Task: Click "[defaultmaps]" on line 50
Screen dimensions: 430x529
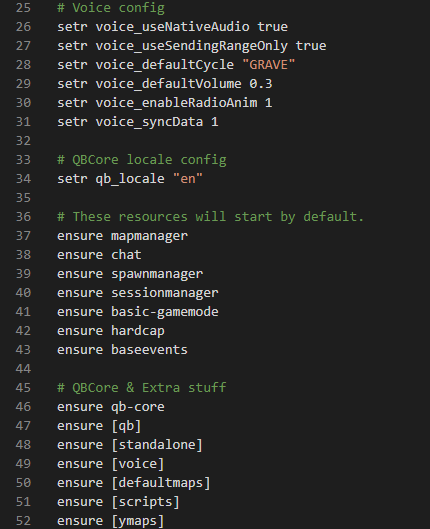Action: coord(161,483)
